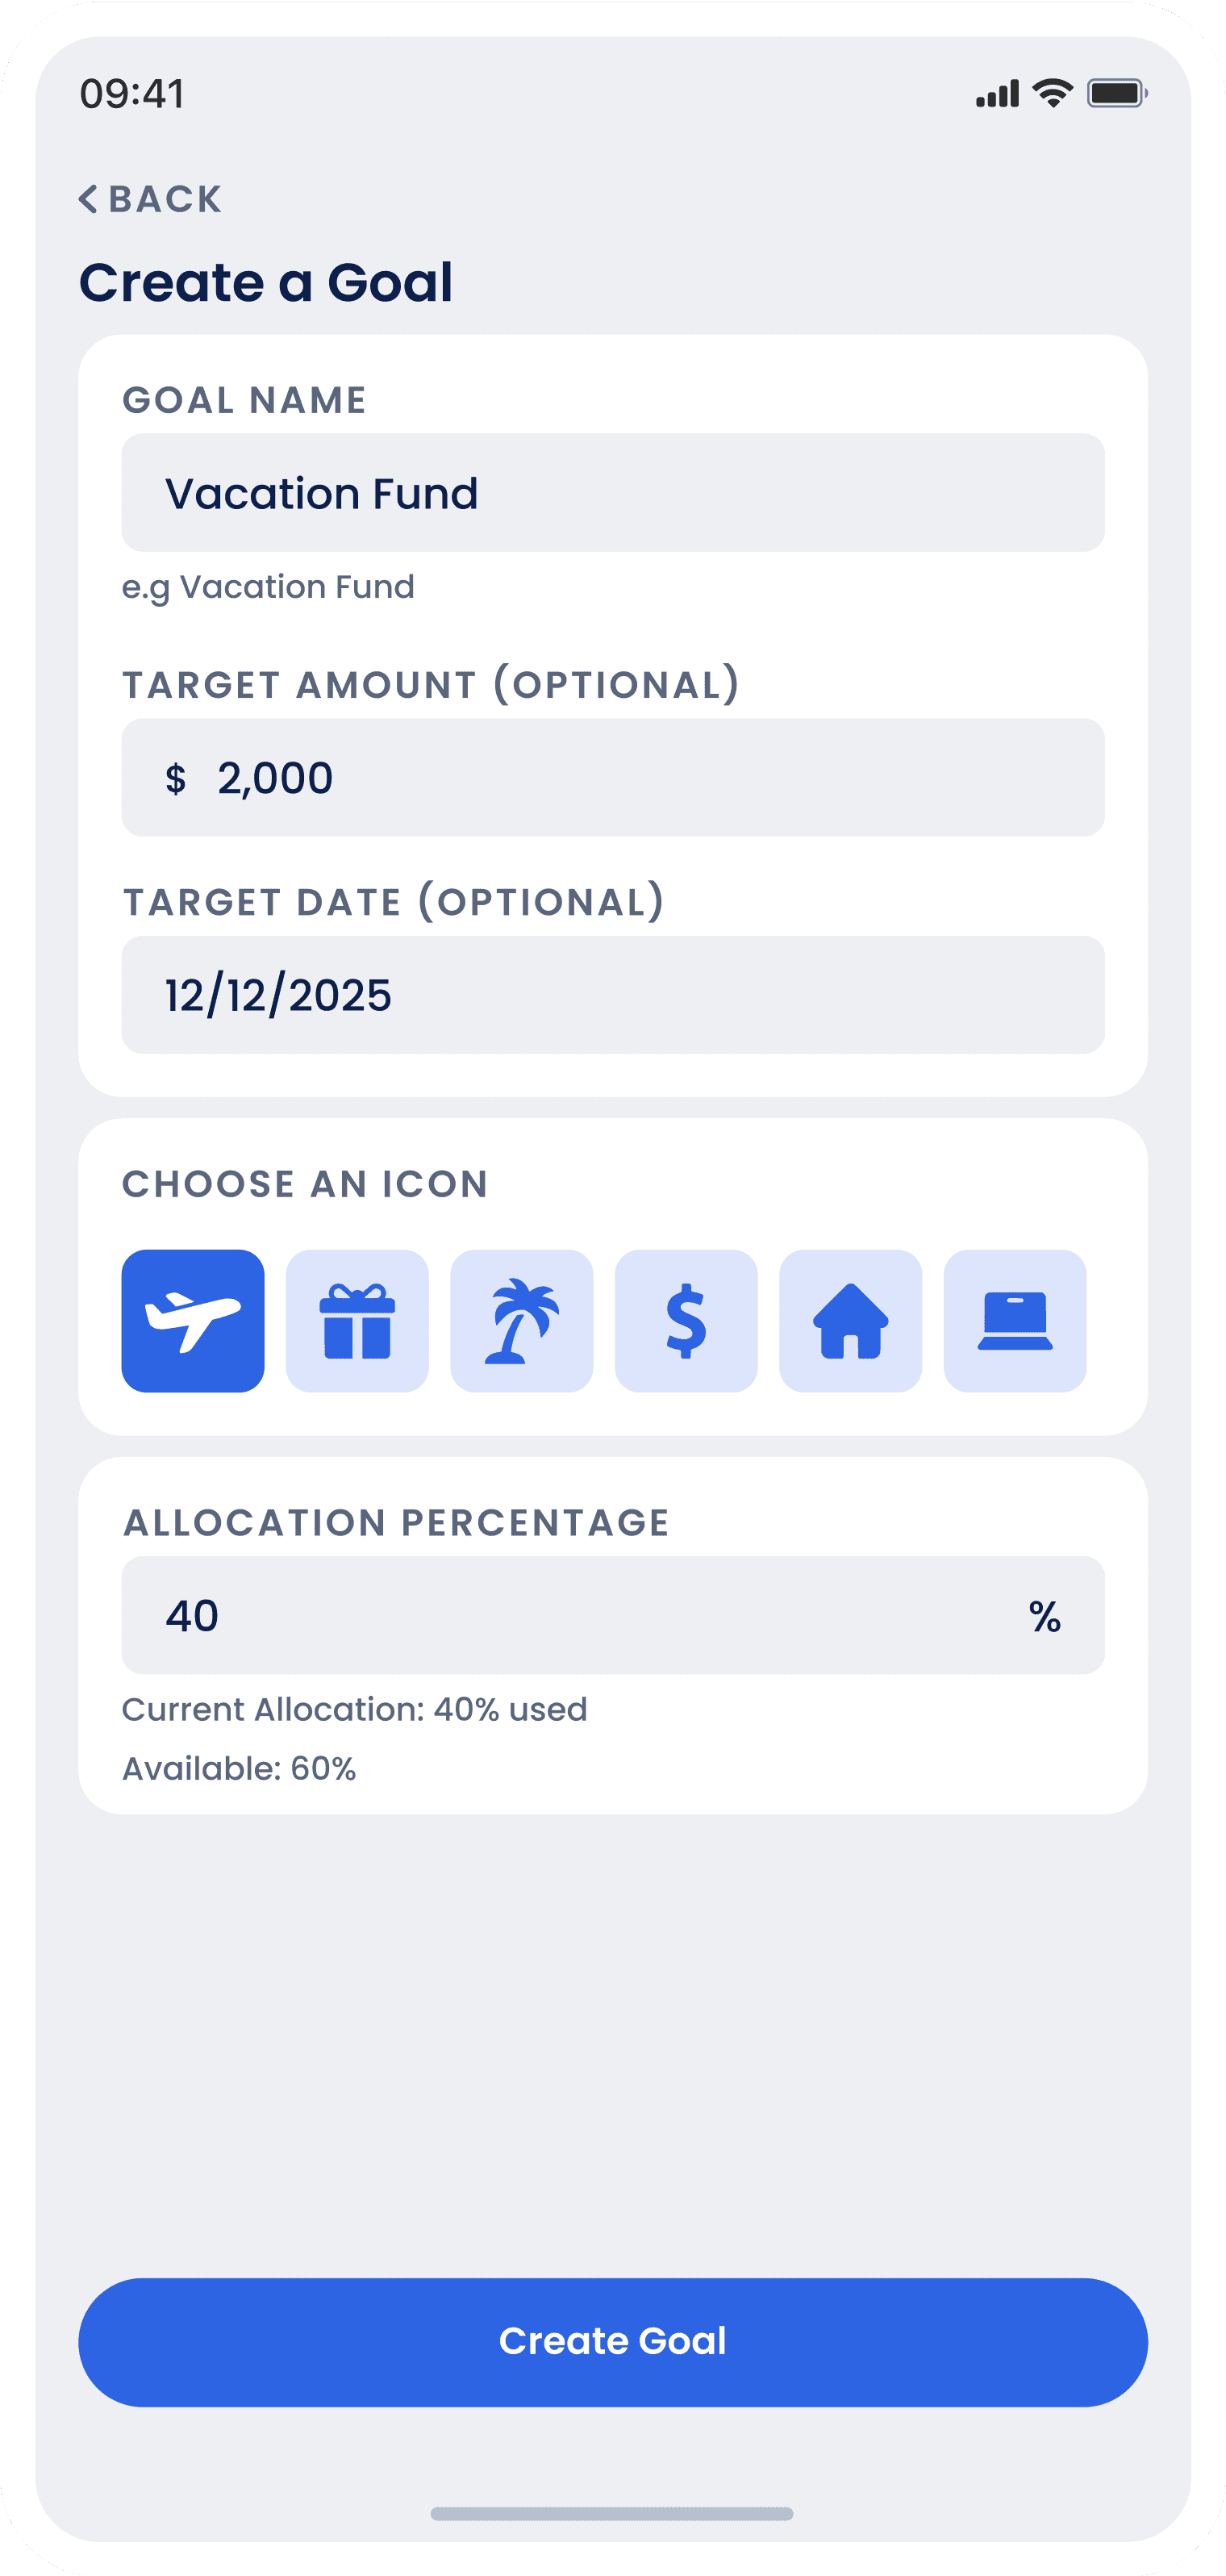Open the Target Date field 12/12/2025
Viewport: 1226px width, 2576px height.
[613, 994]
